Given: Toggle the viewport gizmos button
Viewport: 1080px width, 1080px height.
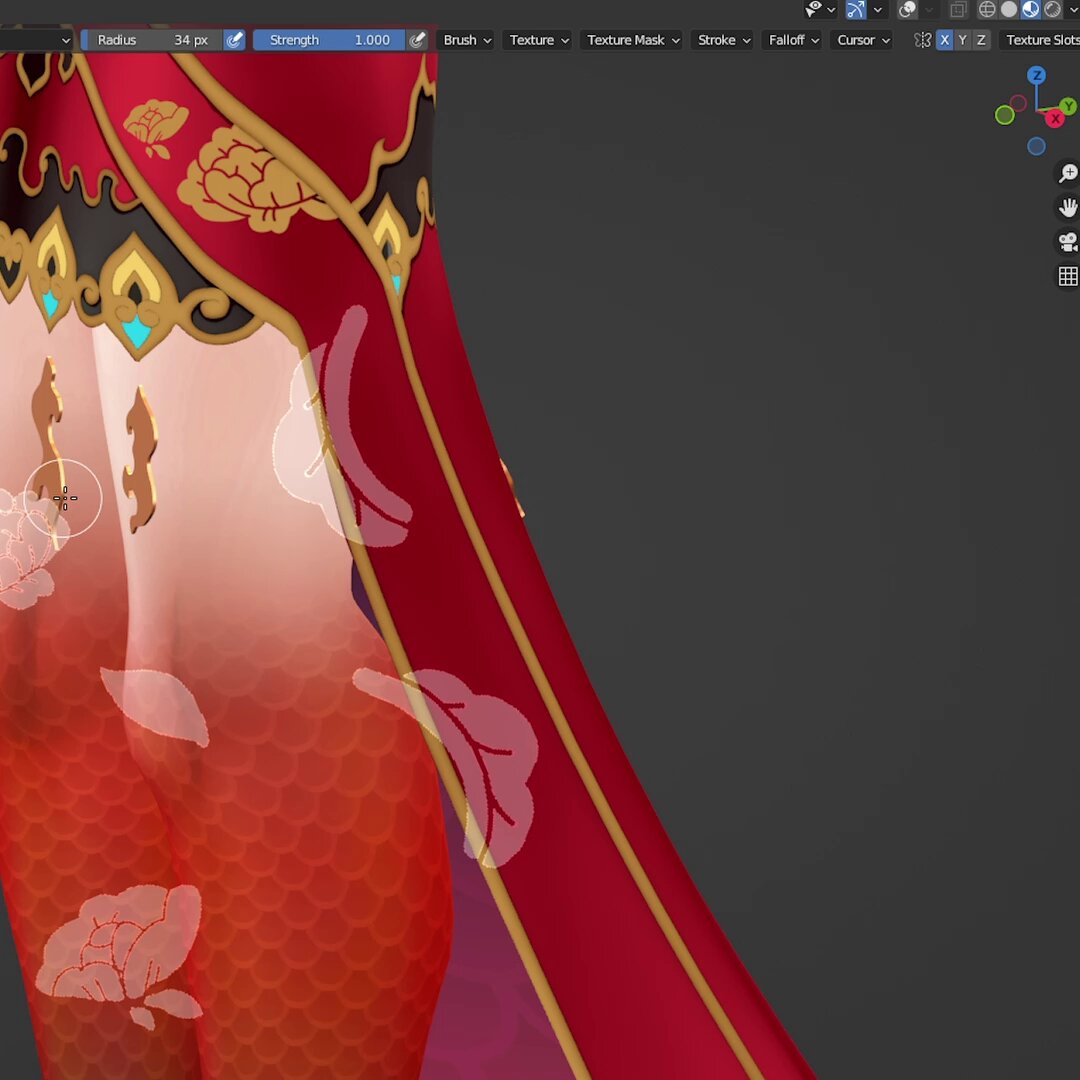Looking at the screenshot, I should click(855, 10).
